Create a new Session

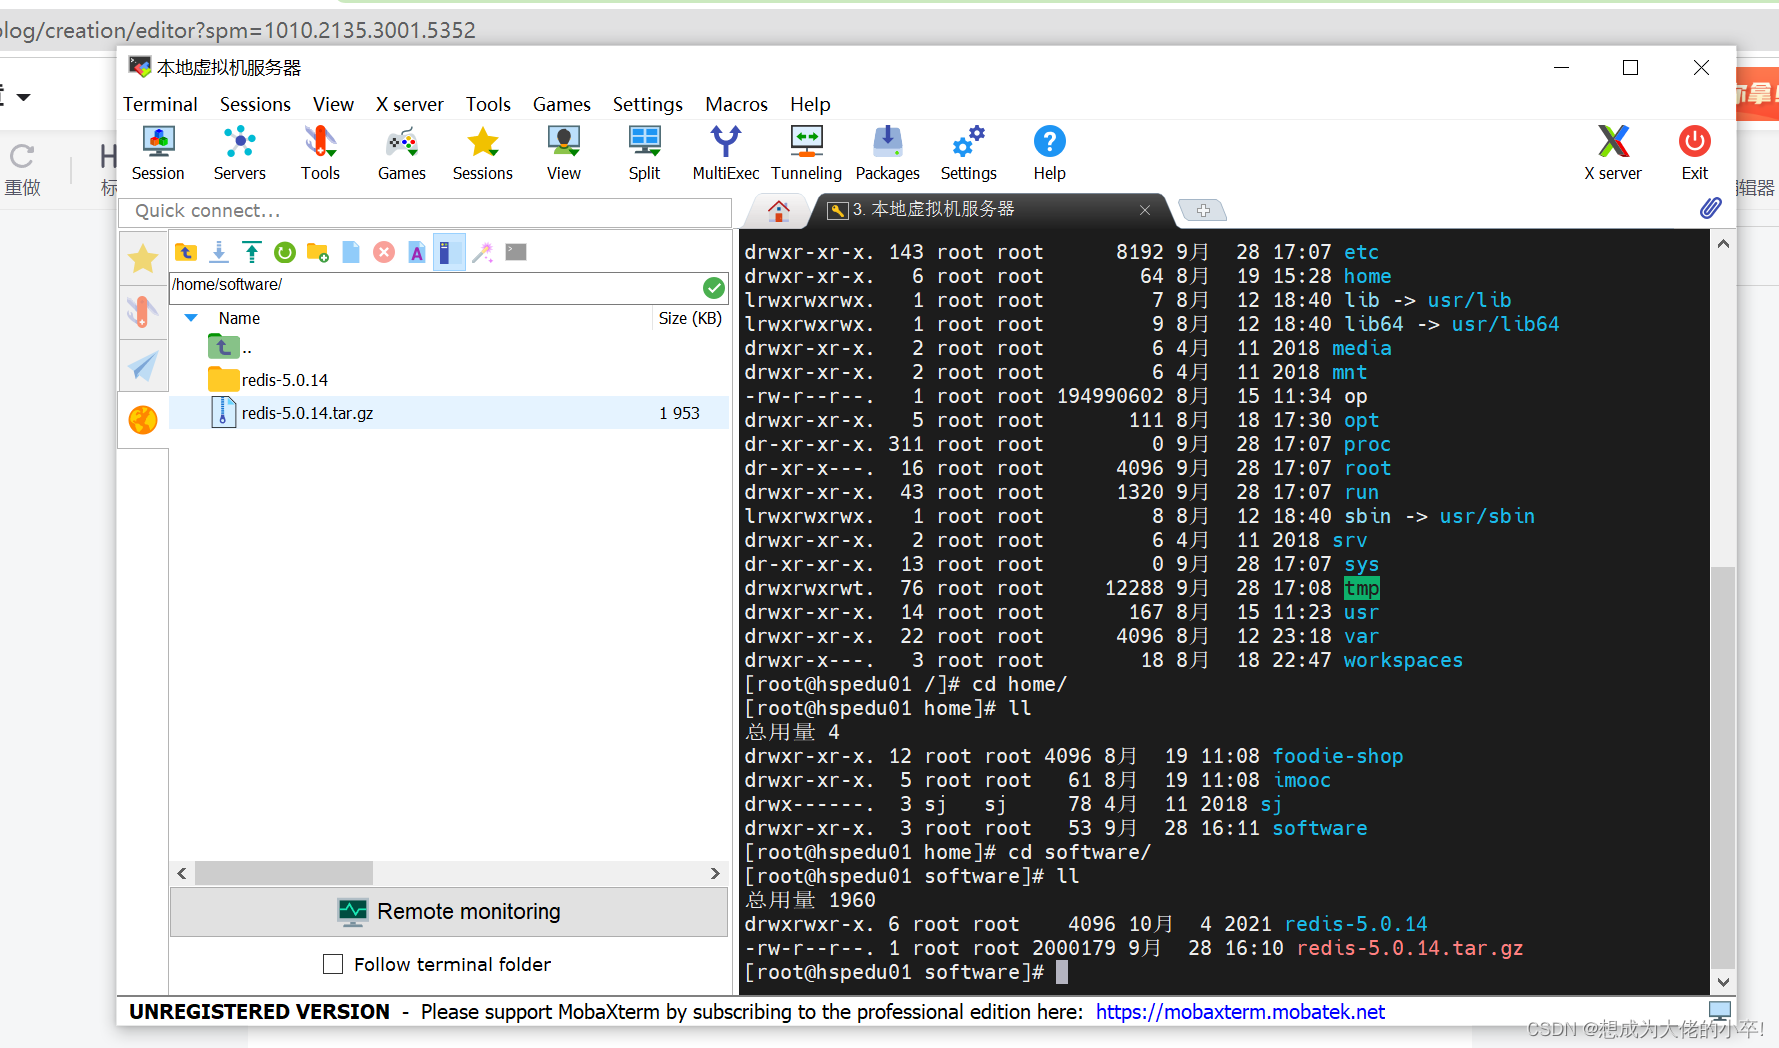pyautogui.click(x=158, y=152)
